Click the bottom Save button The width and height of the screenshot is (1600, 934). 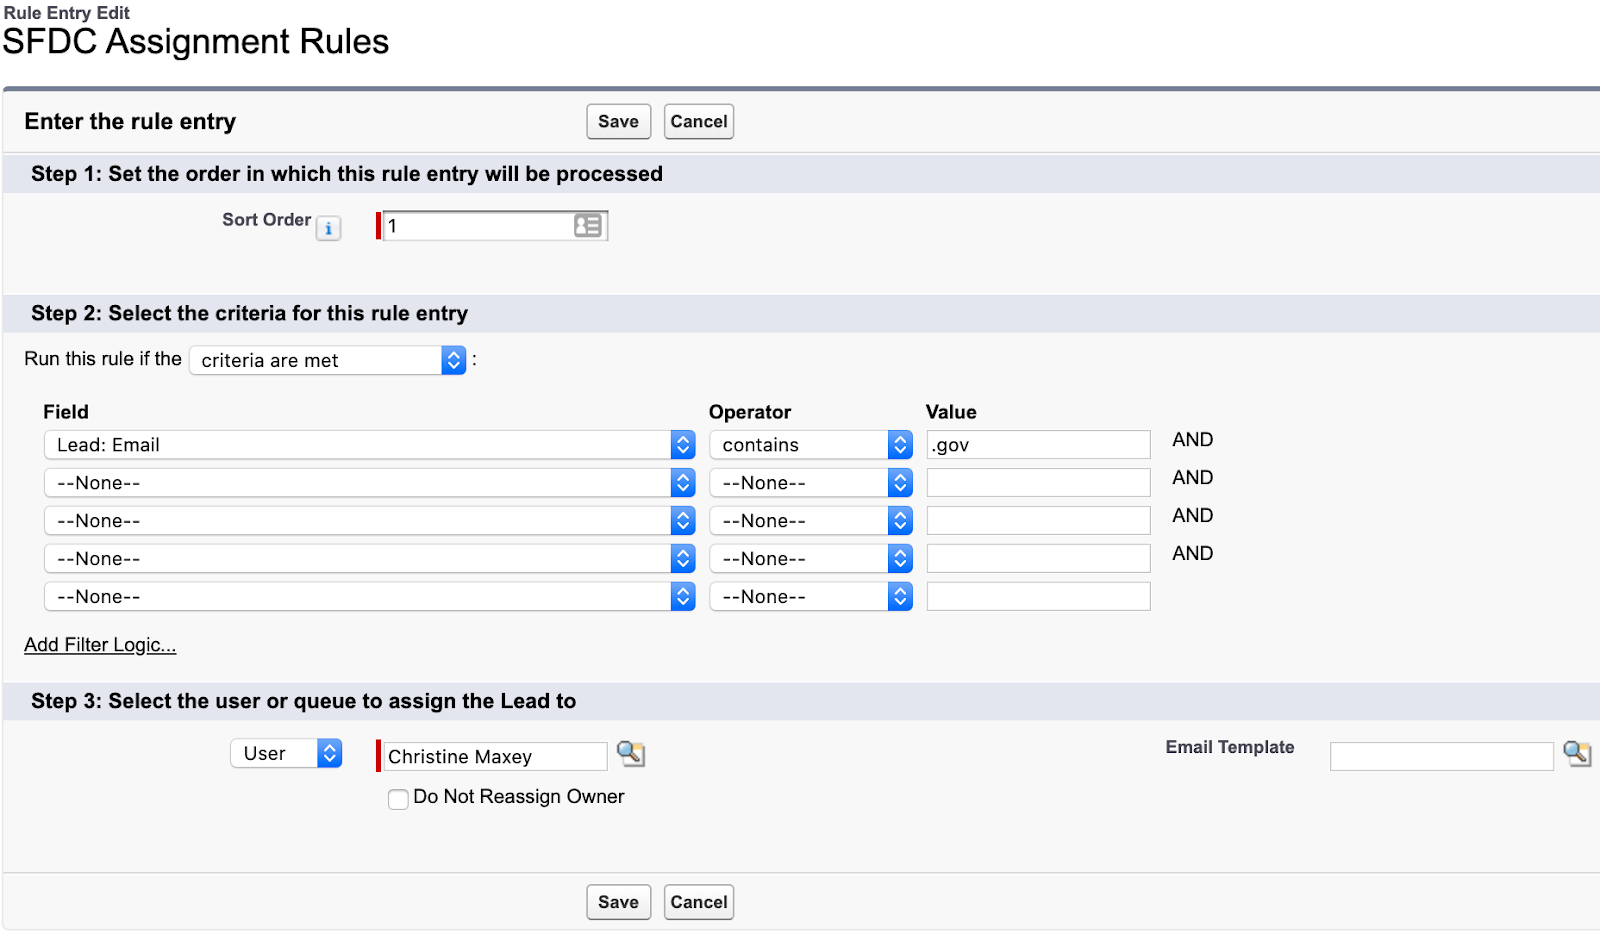[618, 902]
